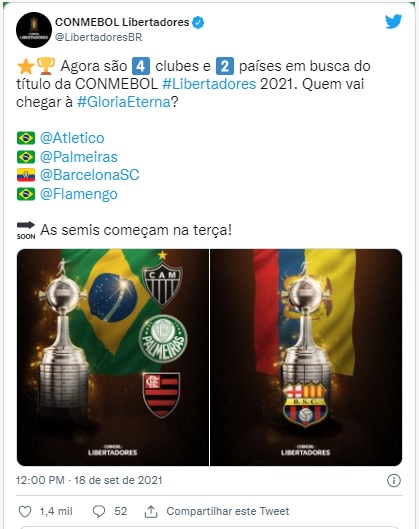Open the CONMEBOL Libertadores profile avatar
Image resolution: width=419 pixels, height=529 pixels.
(x=34, y=30)
